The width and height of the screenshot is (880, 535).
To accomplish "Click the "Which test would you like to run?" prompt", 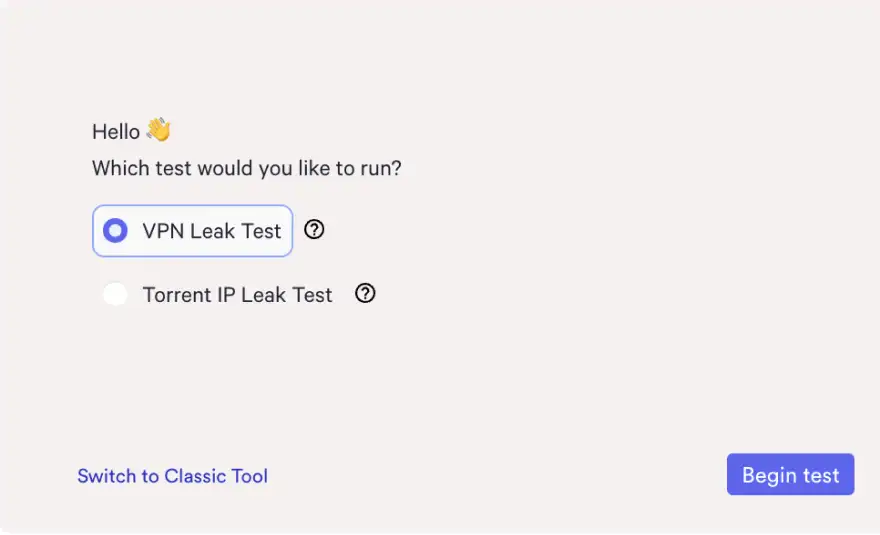I will (x=246, y=168).
